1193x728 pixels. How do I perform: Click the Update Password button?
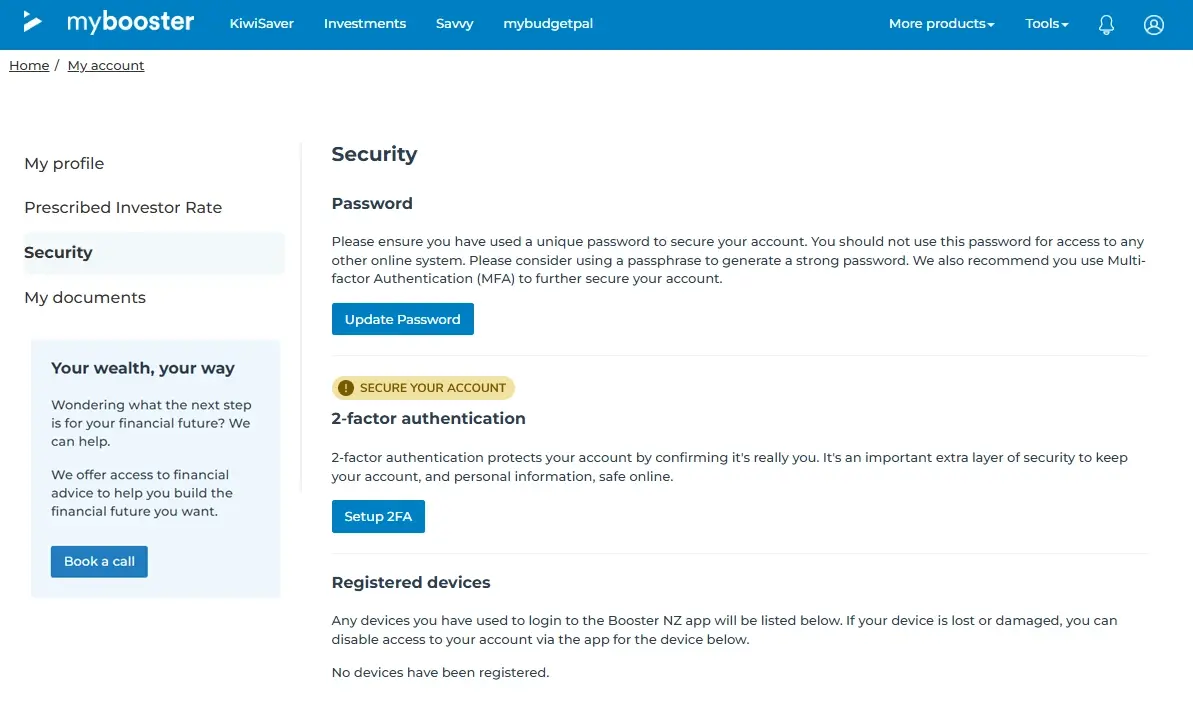[402, 319]
